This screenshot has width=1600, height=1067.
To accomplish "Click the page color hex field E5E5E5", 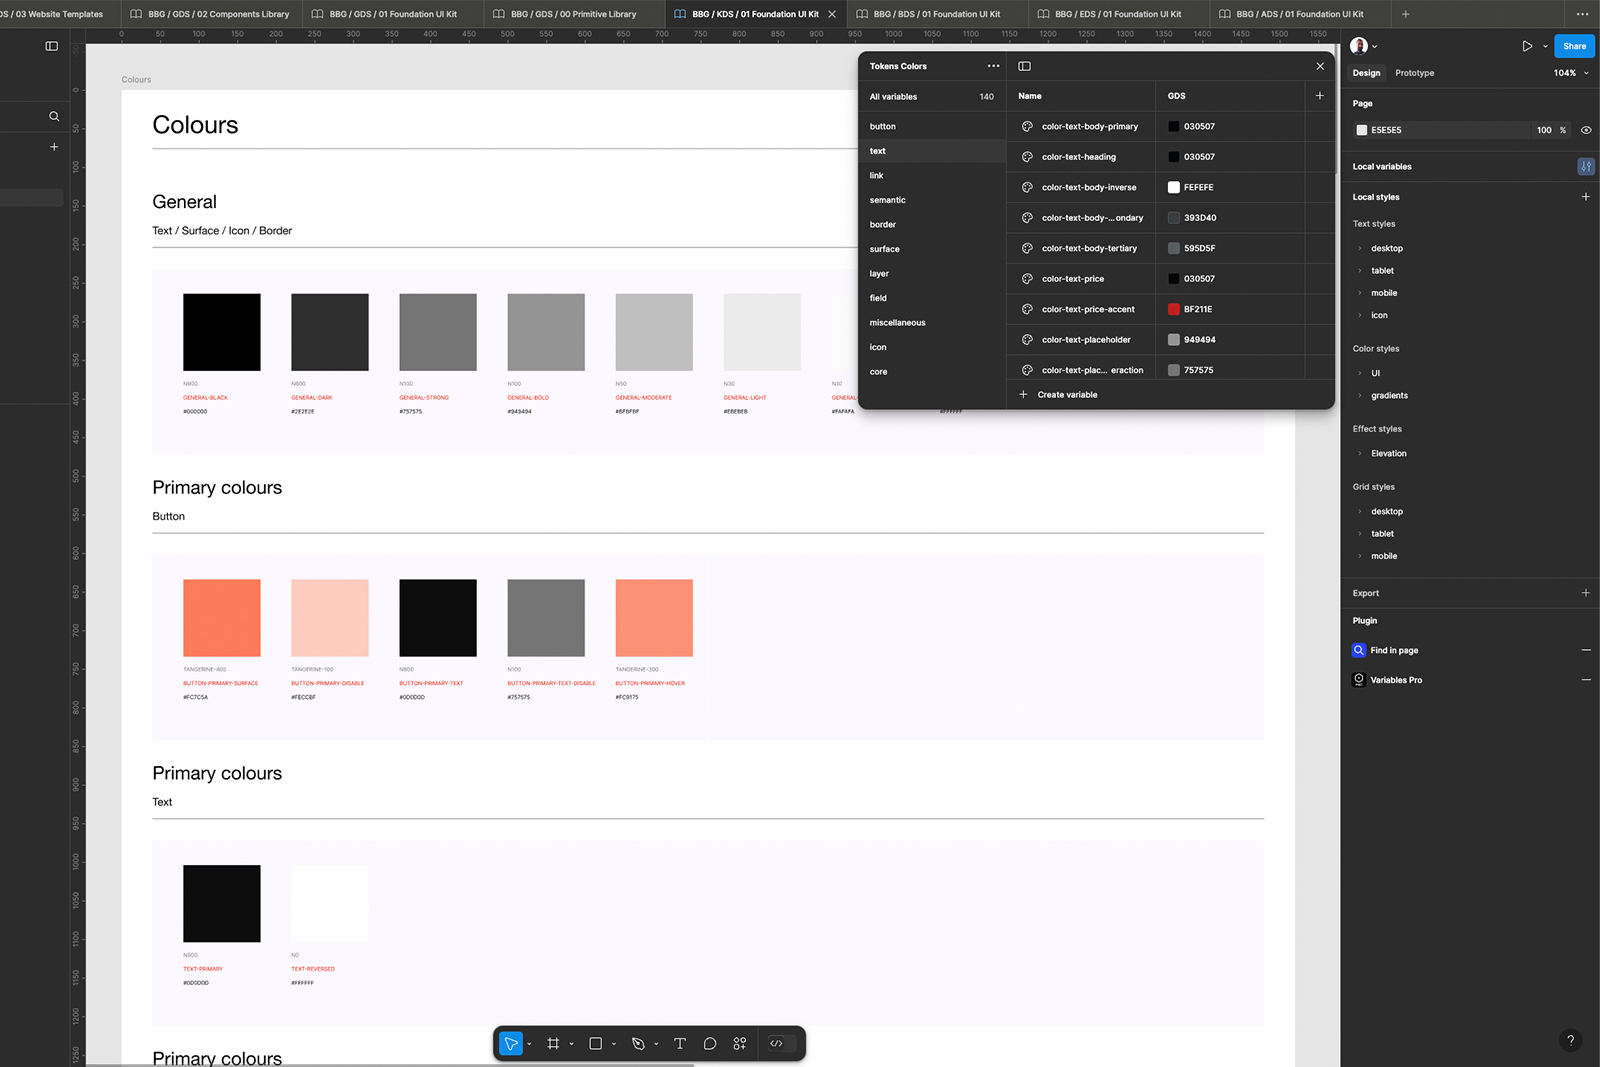I will [1386, 130].
